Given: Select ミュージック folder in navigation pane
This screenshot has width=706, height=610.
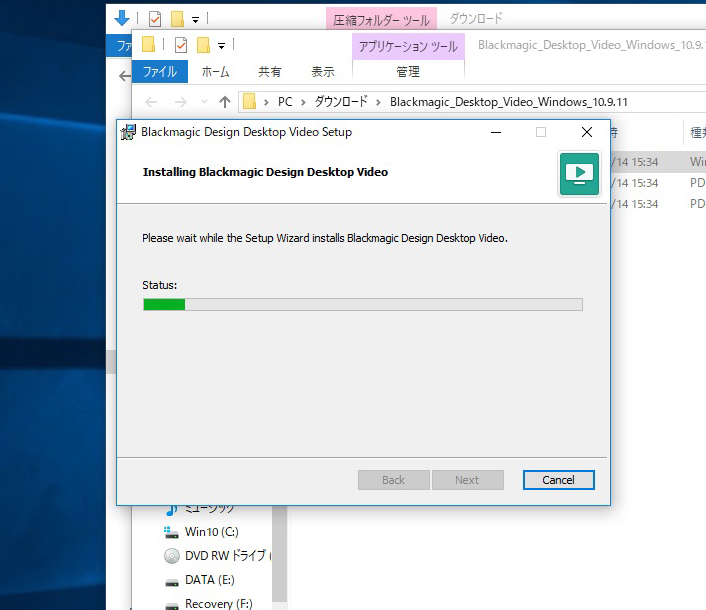Looking at the screenshot, I should [x=200, y=509].
